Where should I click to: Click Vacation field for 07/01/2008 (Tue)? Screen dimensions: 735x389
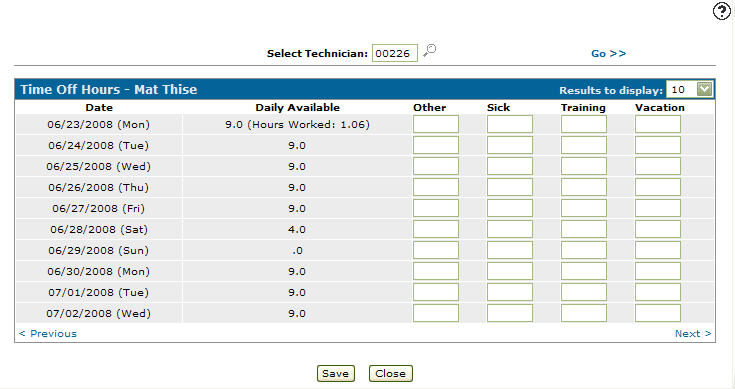[658, 292]
